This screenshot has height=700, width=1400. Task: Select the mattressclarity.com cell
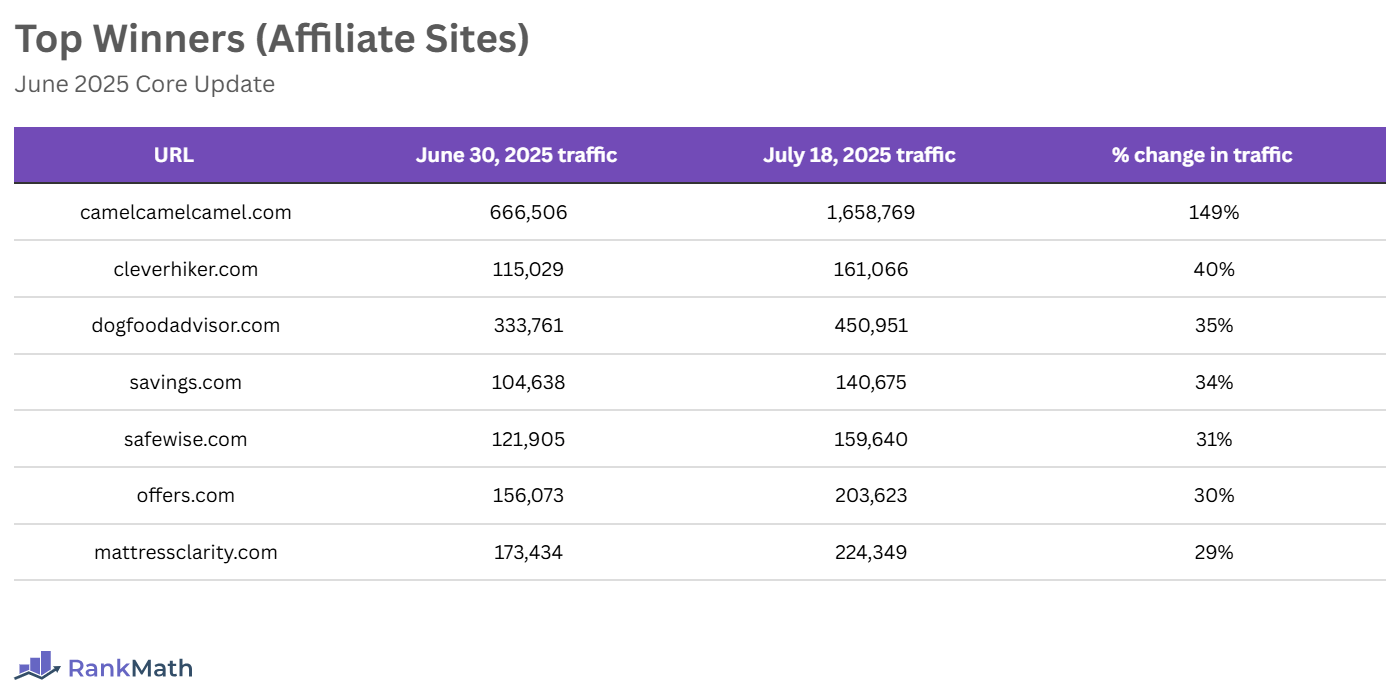pos(186,552)
